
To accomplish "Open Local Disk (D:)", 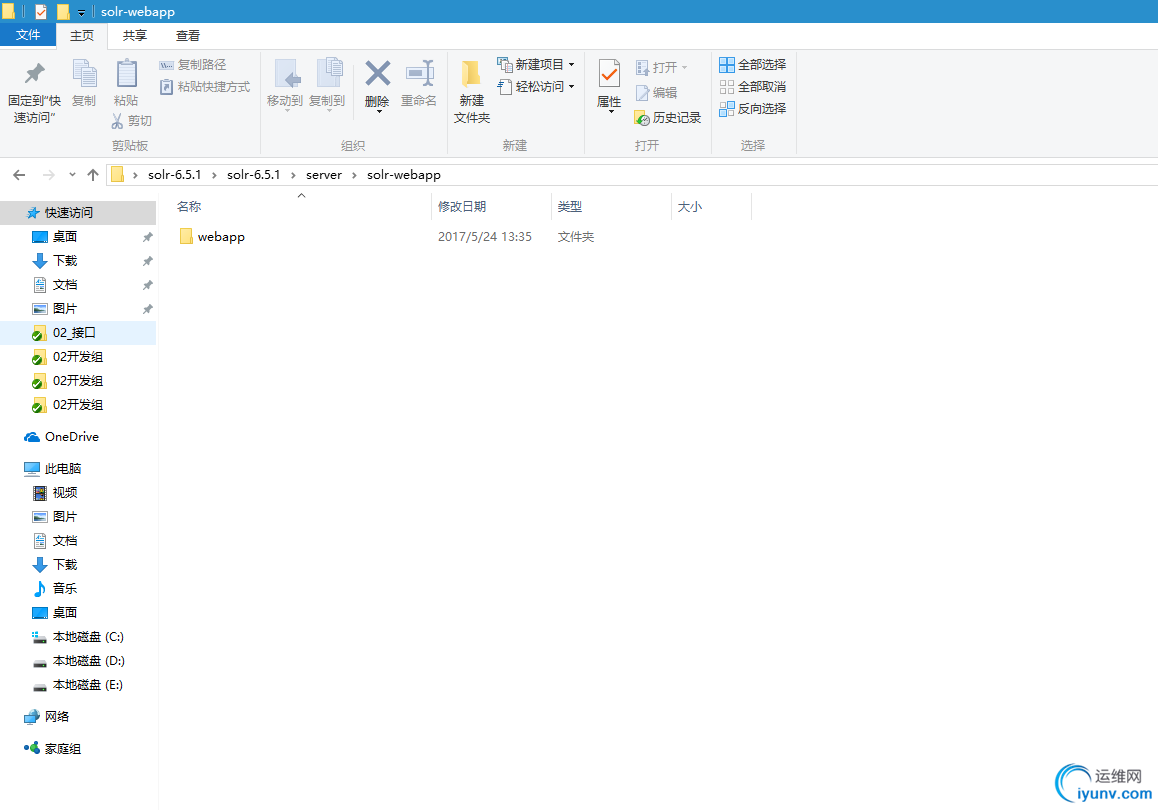I will click(78, 661).
